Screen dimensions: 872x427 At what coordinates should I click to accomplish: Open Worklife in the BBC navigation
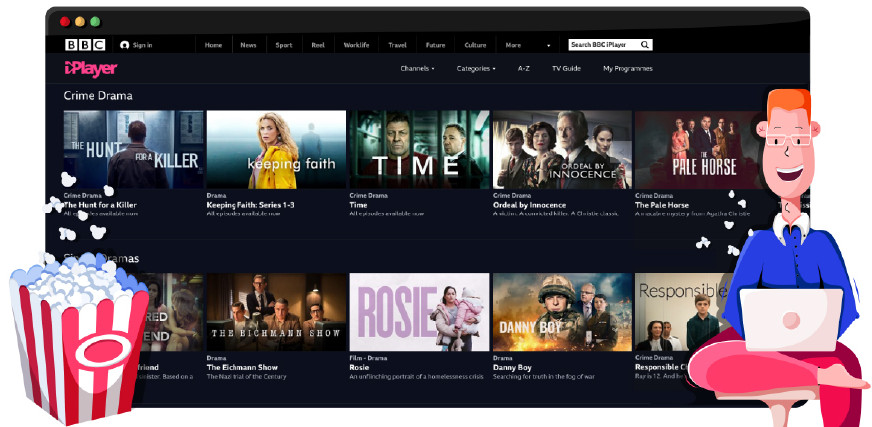pos(356,45)
